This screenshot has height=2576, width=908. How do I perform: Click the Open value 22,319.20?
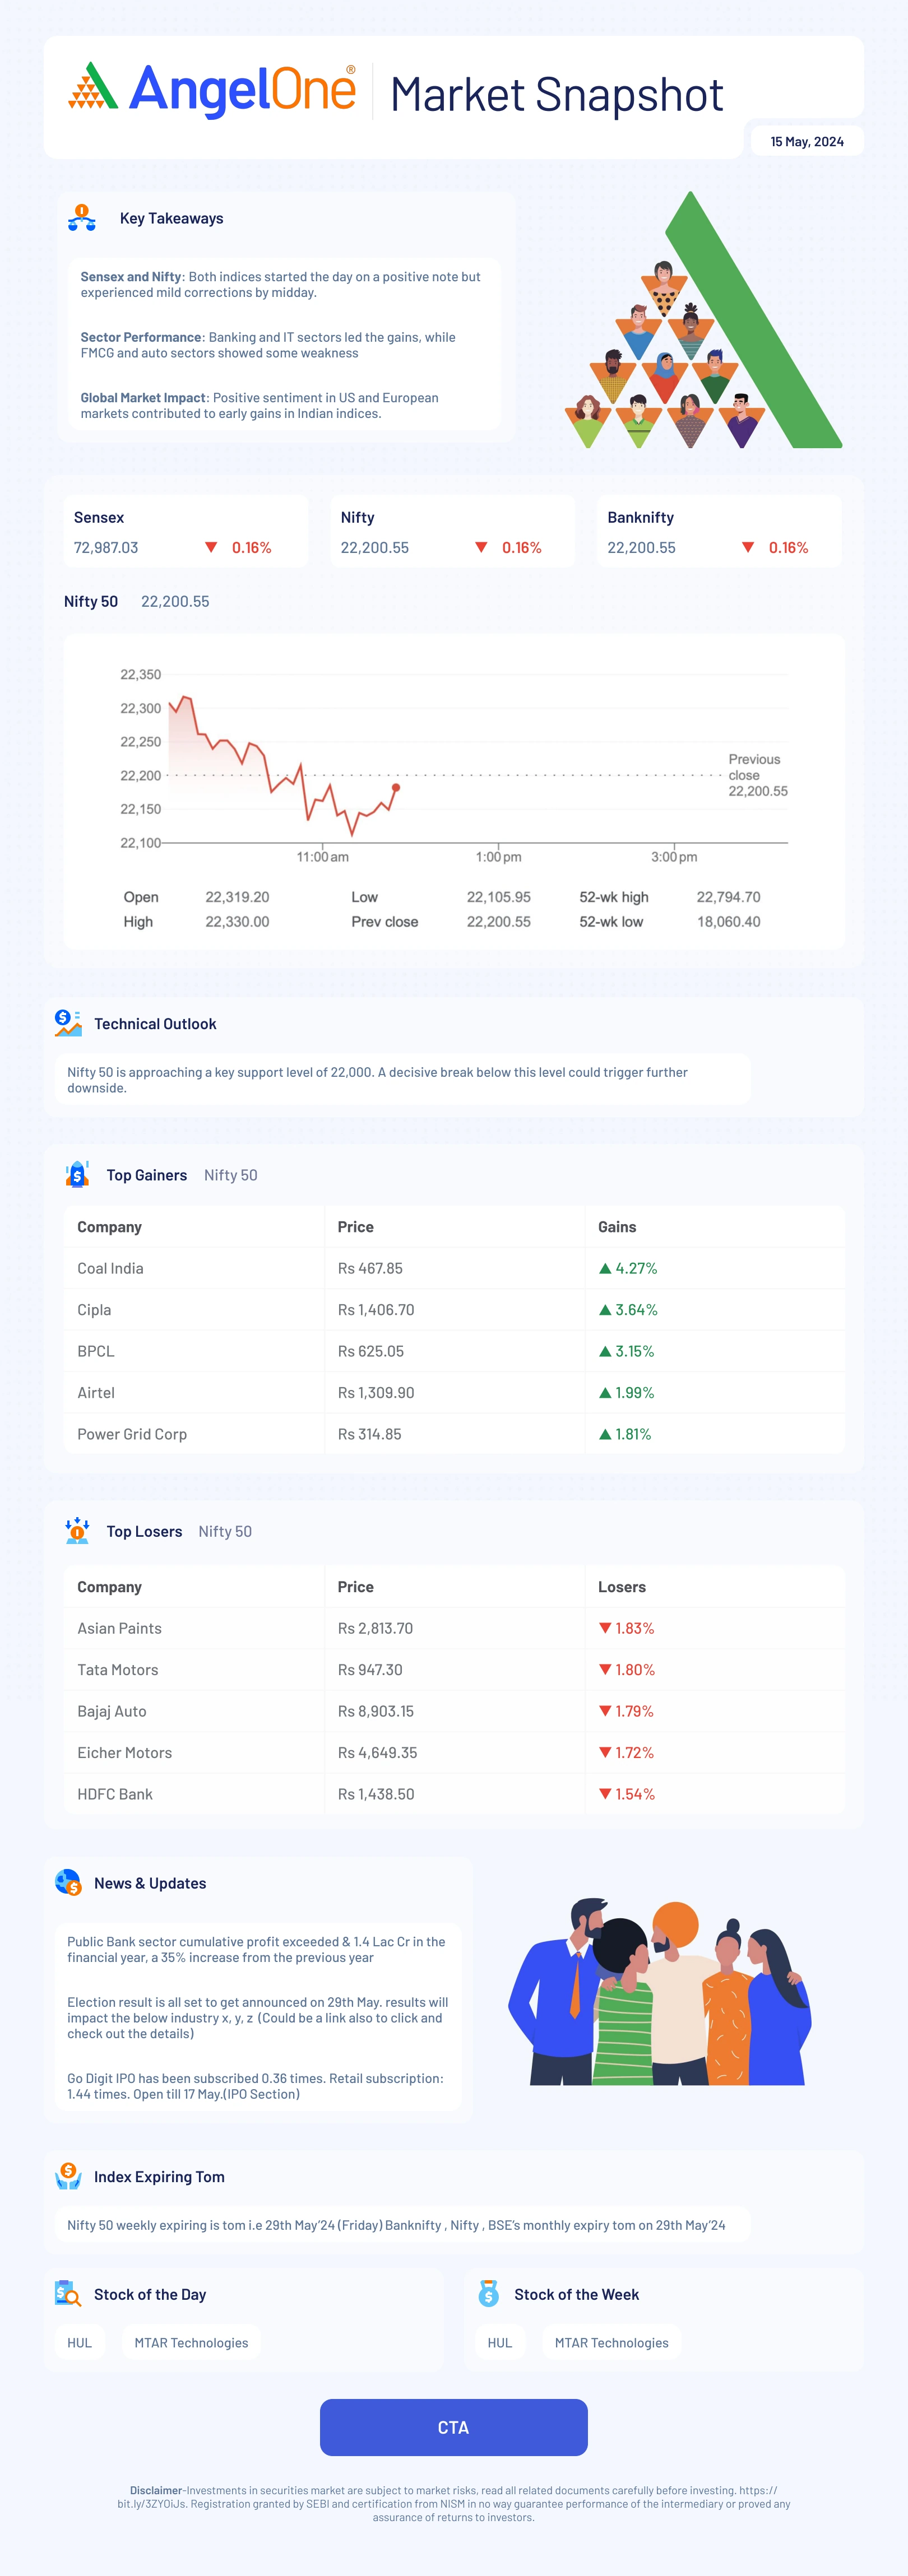(x=237, y=897)
